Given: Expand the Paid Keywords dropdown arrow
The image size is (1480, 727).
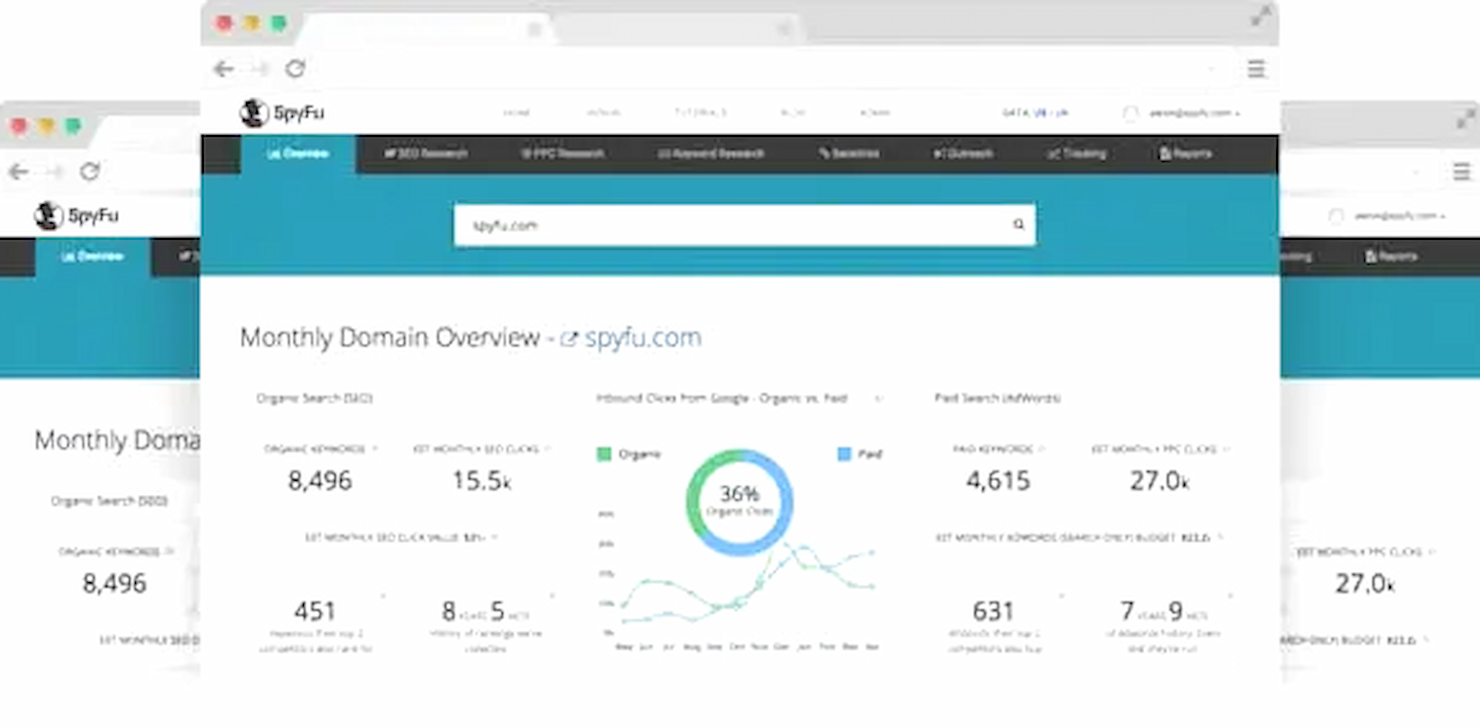Looking at the screenshot, I should [1042, 449].
